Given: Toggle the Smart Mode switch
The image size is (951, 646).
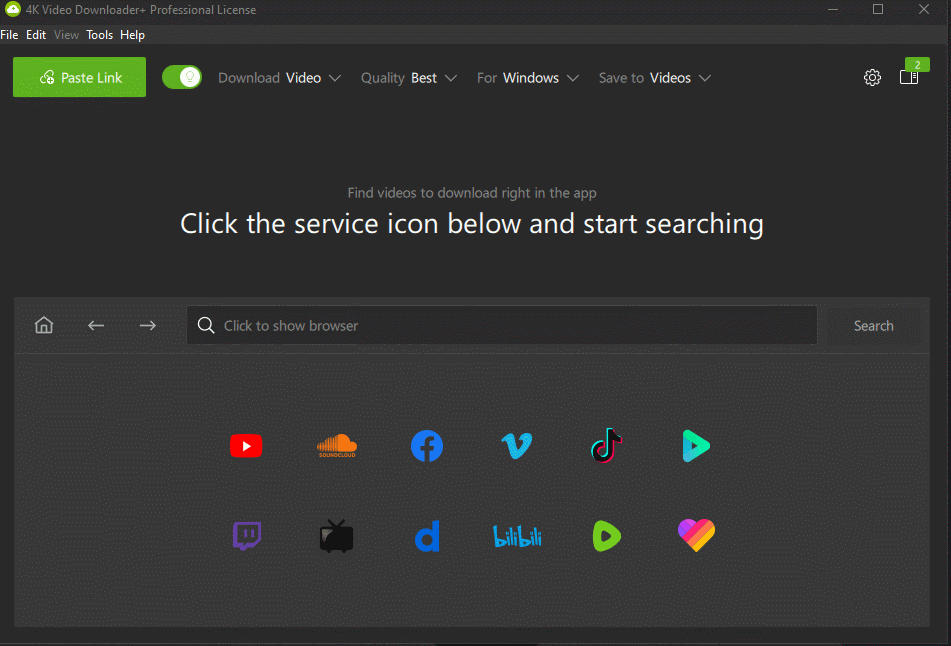Looking at the screenshot, I should point(182,77).
